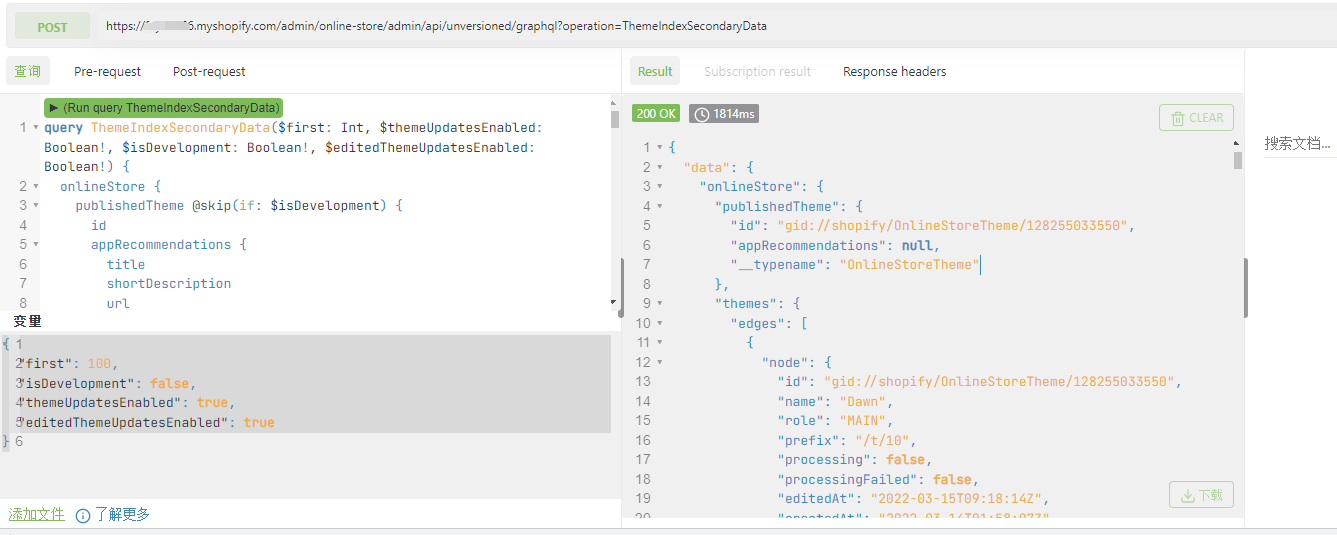Open the POST method selector
The width and height of the screenshot is (1337, 535).
click(52, 27)
